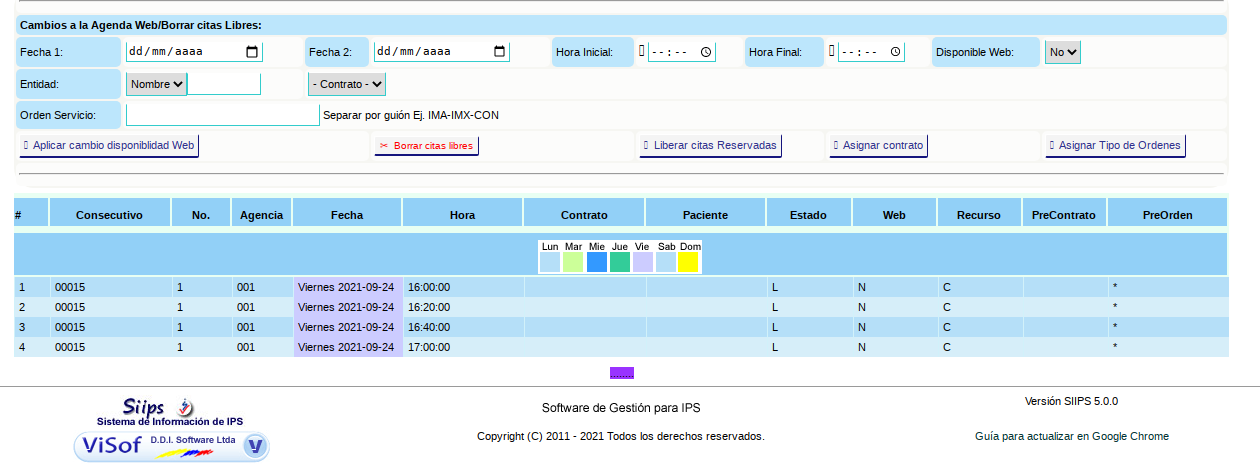Expand the Contrato selector dropdown
This screenshot has width=1260, height=464.
tap(347, 84)
